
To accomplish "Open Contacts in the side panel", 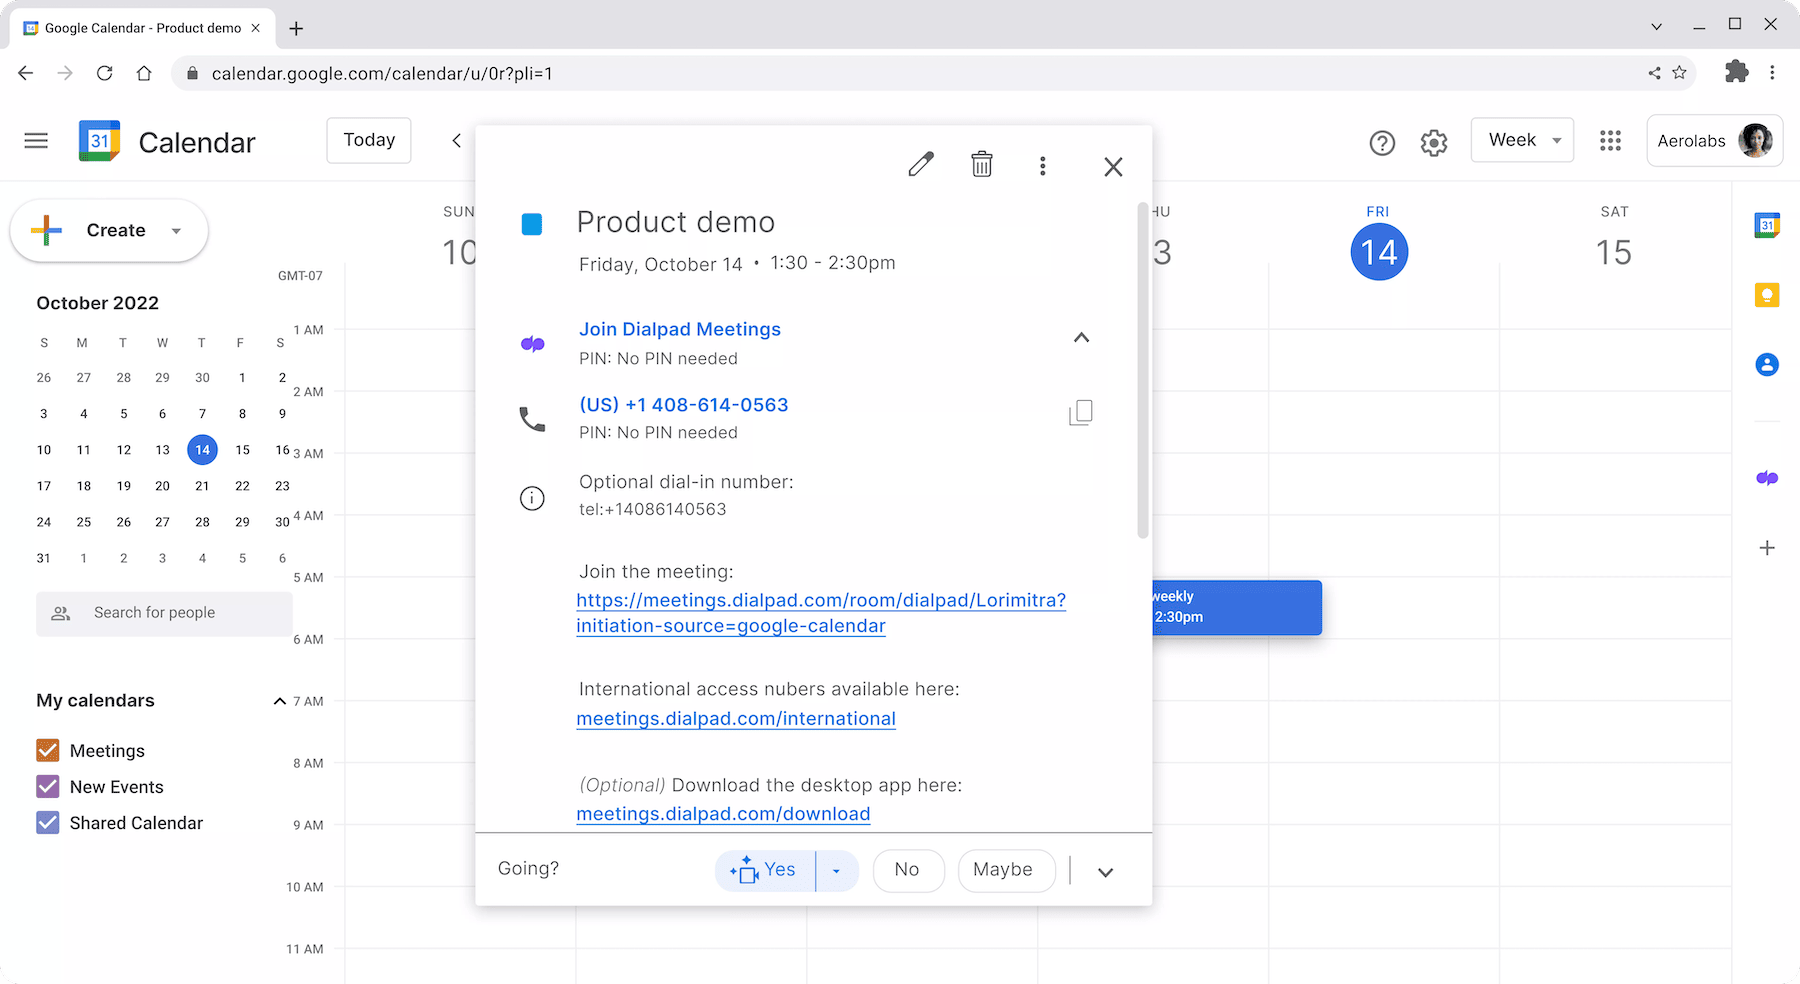I will pos(1767,364).
